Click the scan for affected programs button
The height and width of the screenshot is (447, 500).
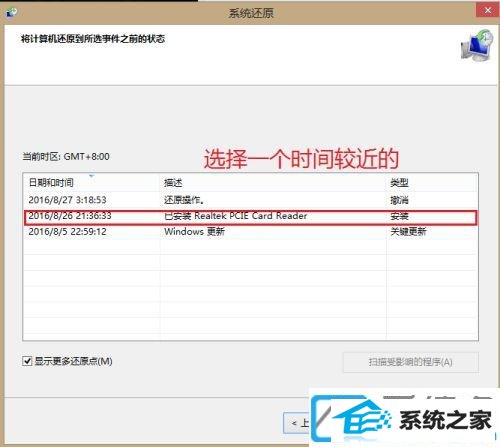pyautogui.click(x=410, y=362)
